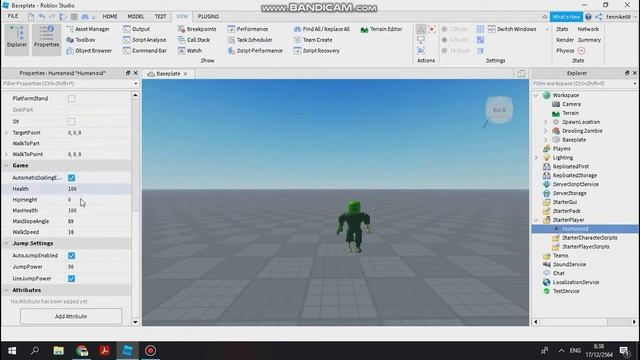Open Find All / Replace All
This screenshot has width=640, height=360.
coord(322,29)
